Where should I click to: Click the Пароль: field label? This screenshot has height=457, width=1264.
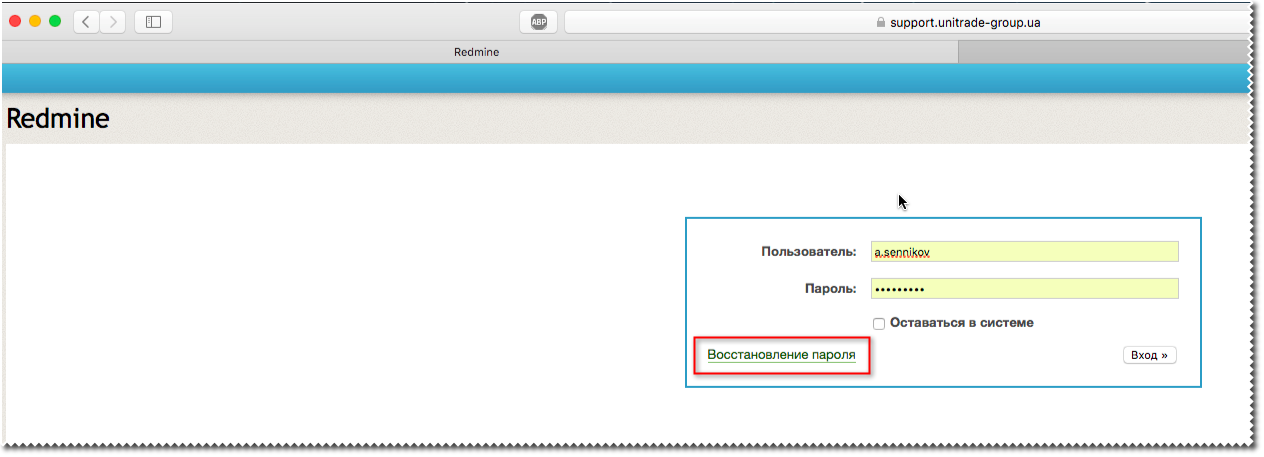(831, 289)
